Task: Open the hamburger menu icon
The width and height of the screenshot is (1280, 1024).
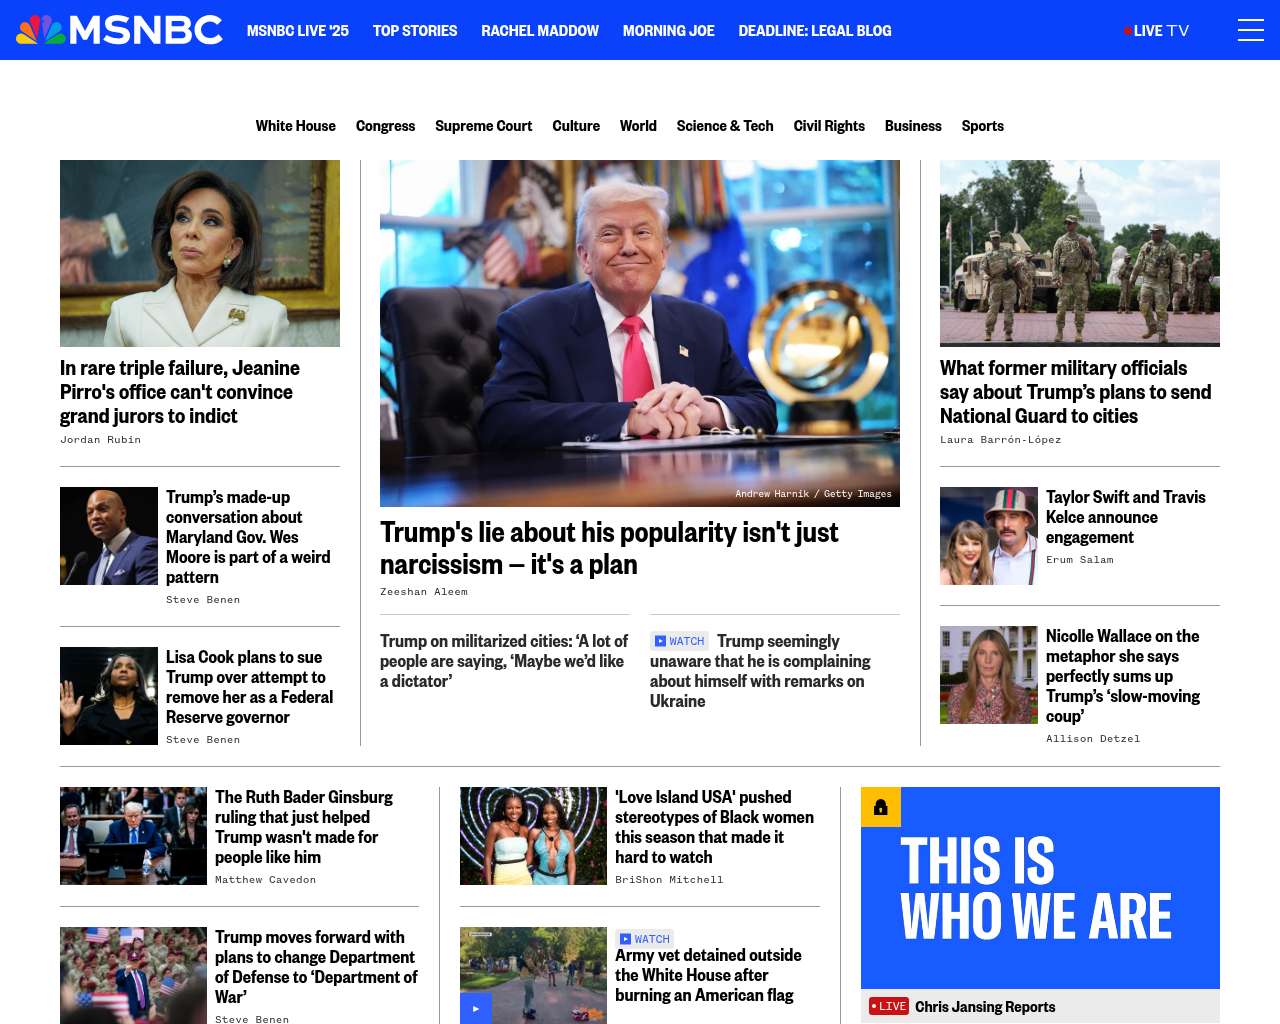Action: 1250,30
